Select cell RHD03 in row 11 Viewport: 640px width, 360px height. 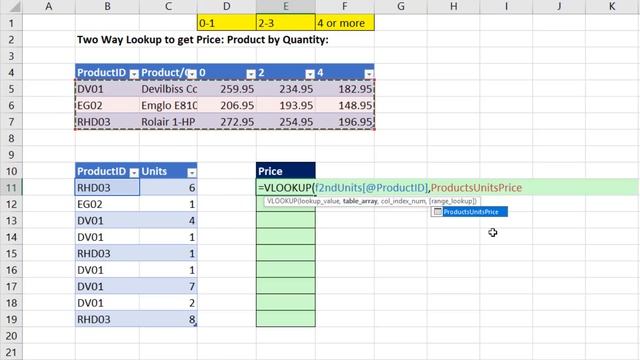pyautogui.click(x=107, y=188)
